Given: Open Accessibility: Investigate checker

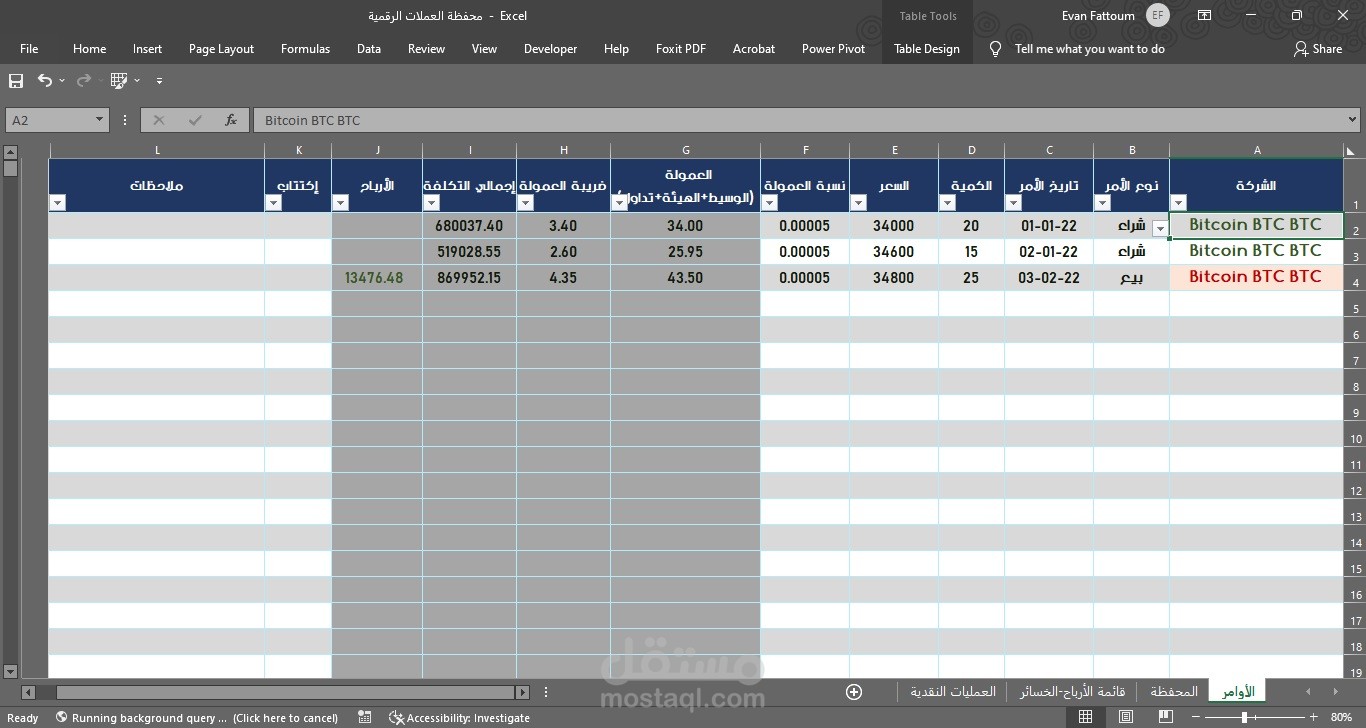Looking at the screenshot, I should 460,717.
